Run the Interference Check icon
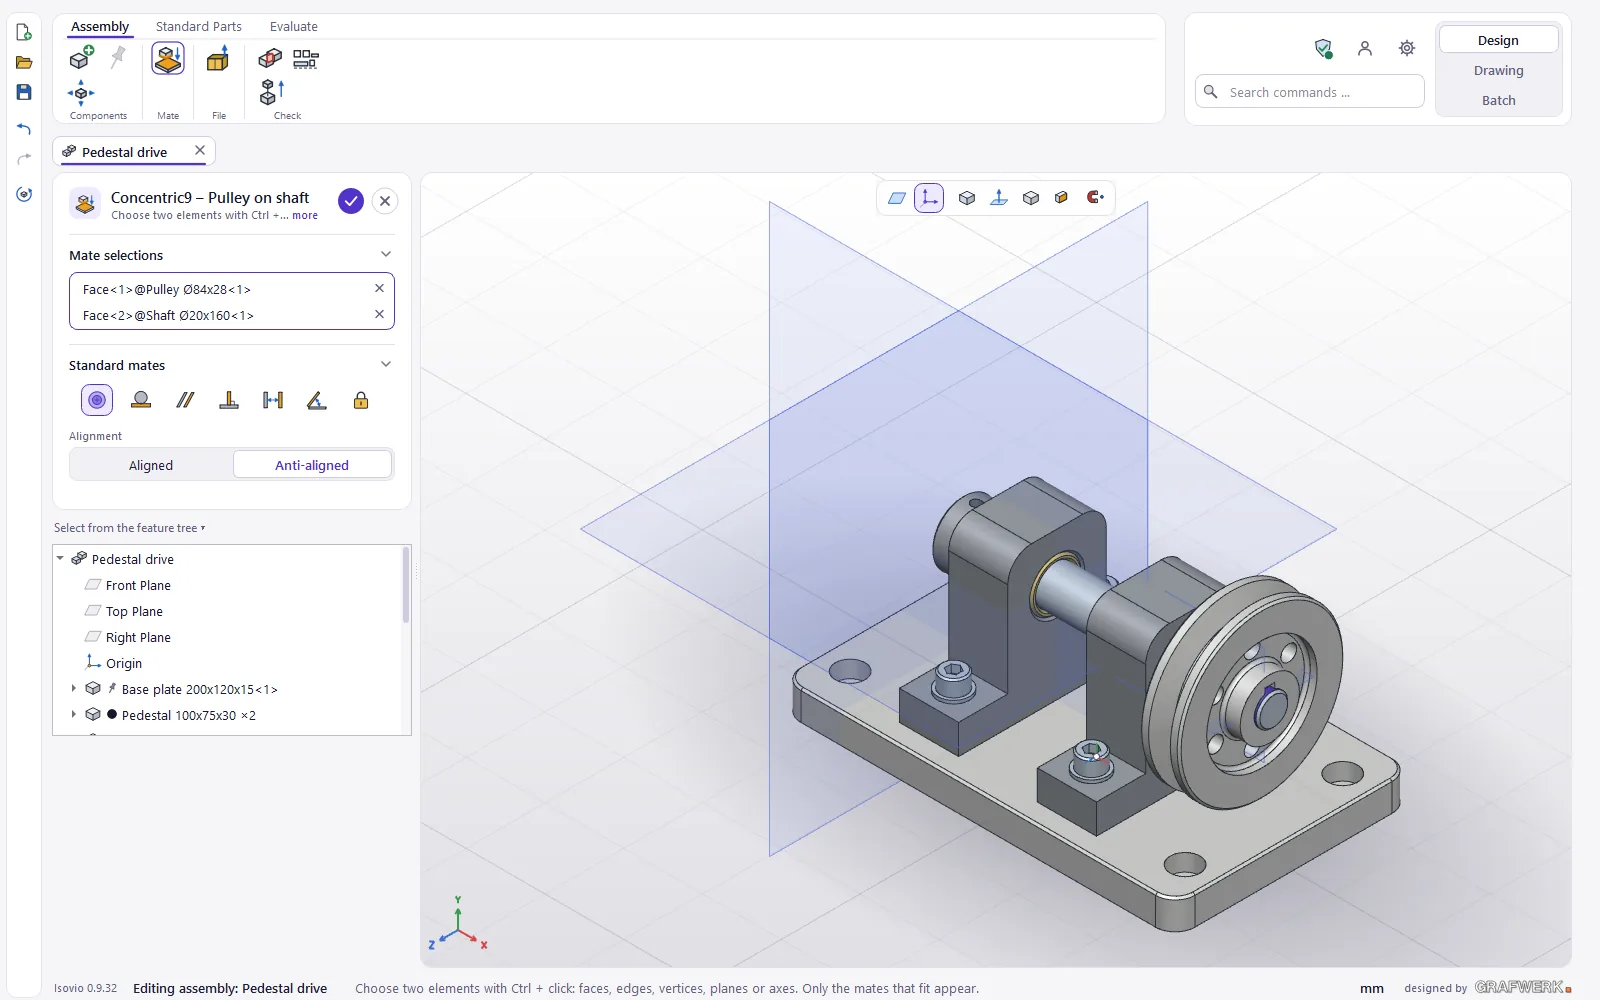 pyautogui.click(x=270, y=59)
